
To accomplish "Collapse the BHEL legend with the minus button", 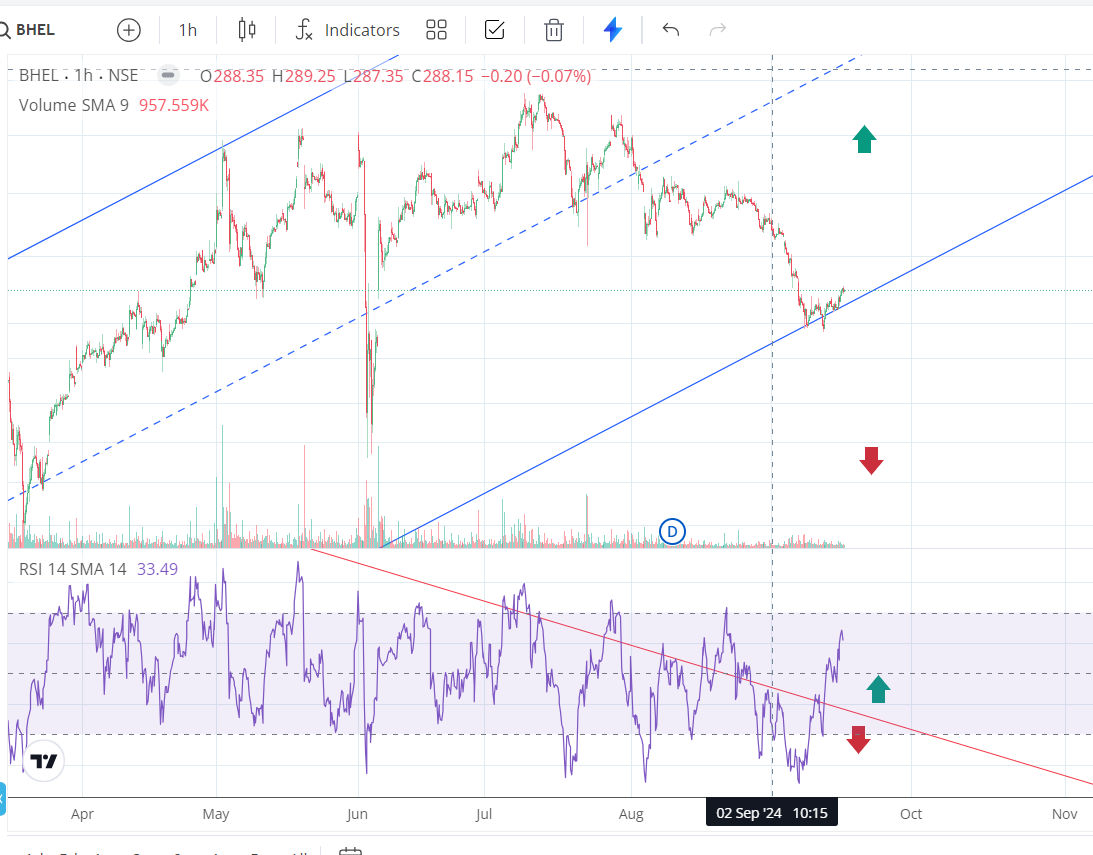I will (168, 75).
